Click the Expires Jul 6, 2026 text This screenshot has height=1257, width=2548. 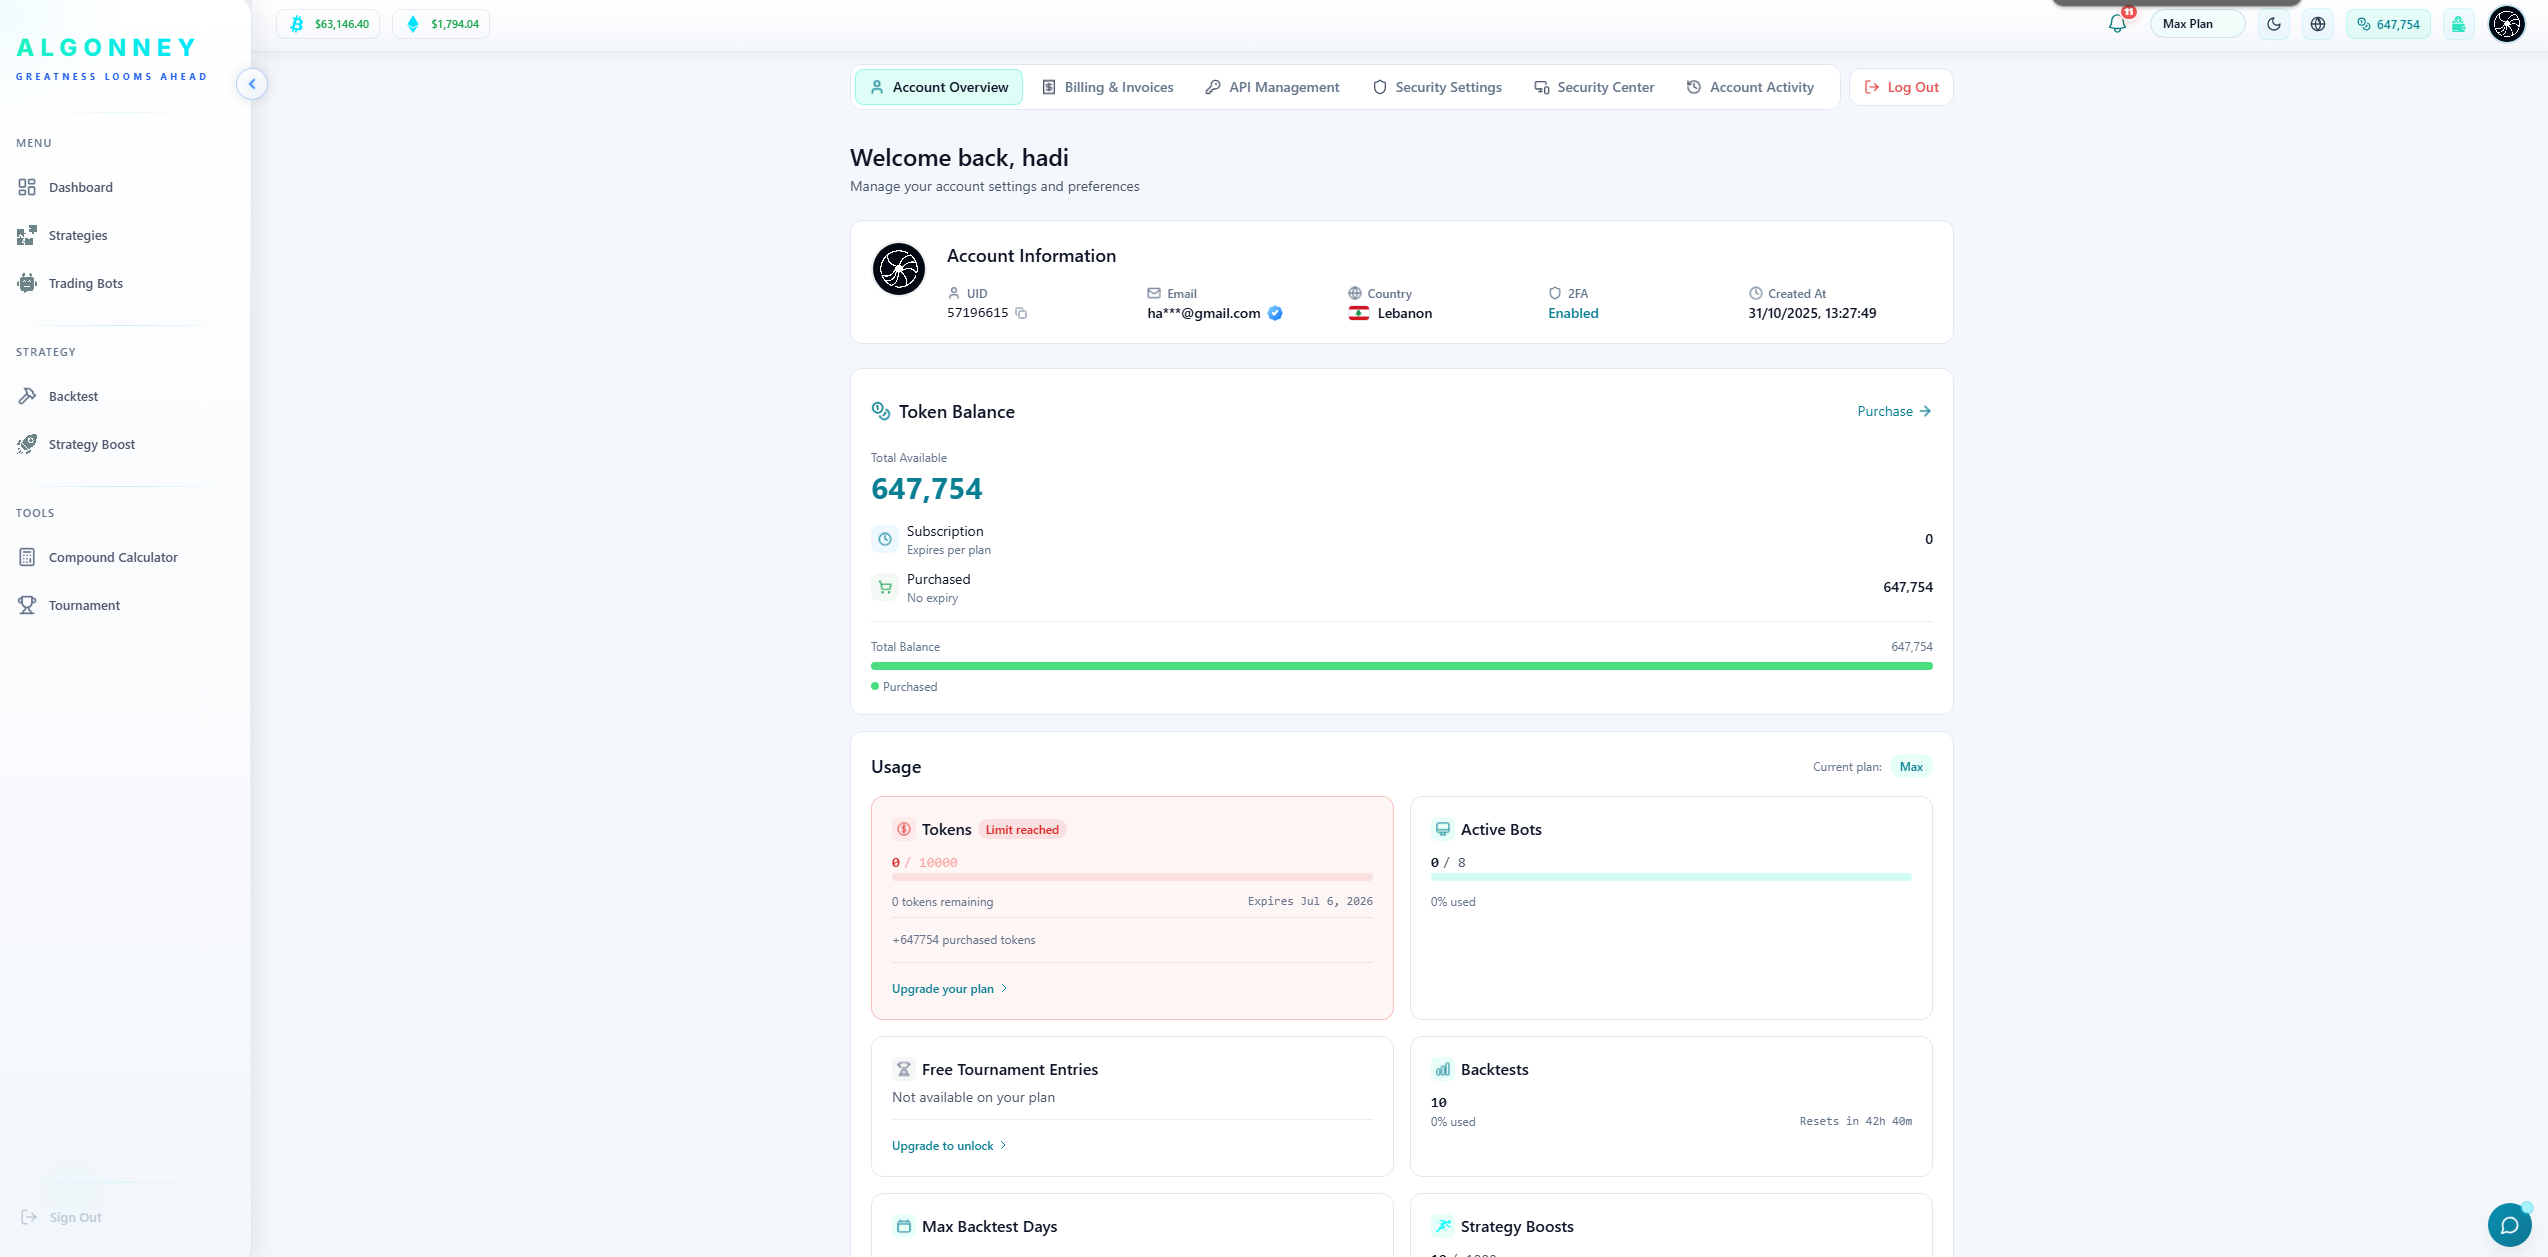1310,901
